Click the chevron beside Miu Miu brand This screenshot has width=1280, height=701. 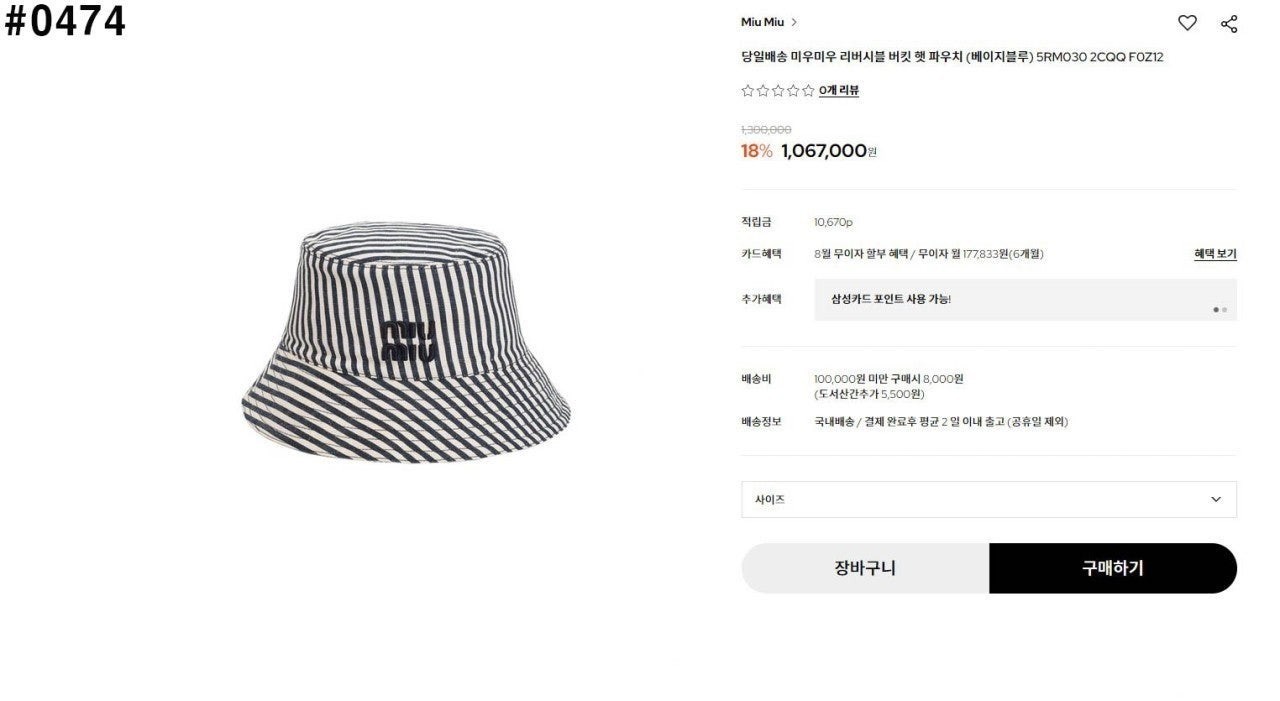pyautogui.click(x=794, y=22)
